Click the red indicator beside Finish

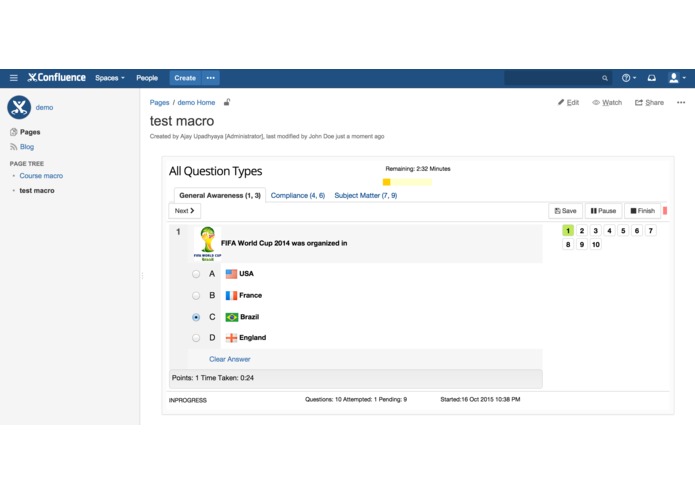[665, 211]
